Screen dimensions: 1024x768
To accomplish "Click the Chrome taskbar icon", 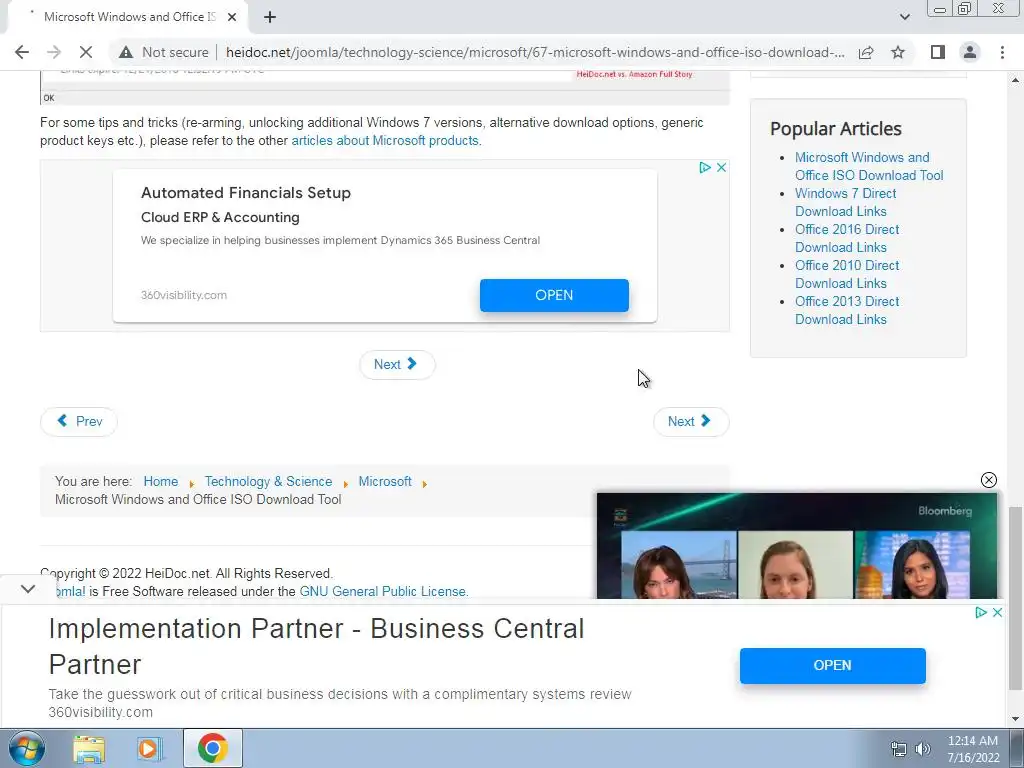I will click(x=213, y=748).
